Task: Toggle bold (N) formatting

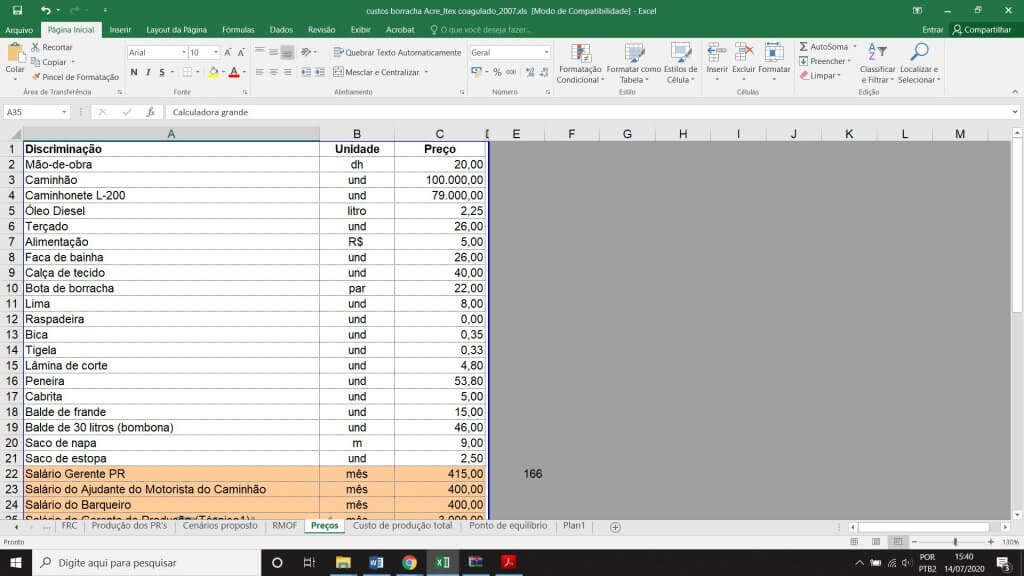Action: point(134,72)
